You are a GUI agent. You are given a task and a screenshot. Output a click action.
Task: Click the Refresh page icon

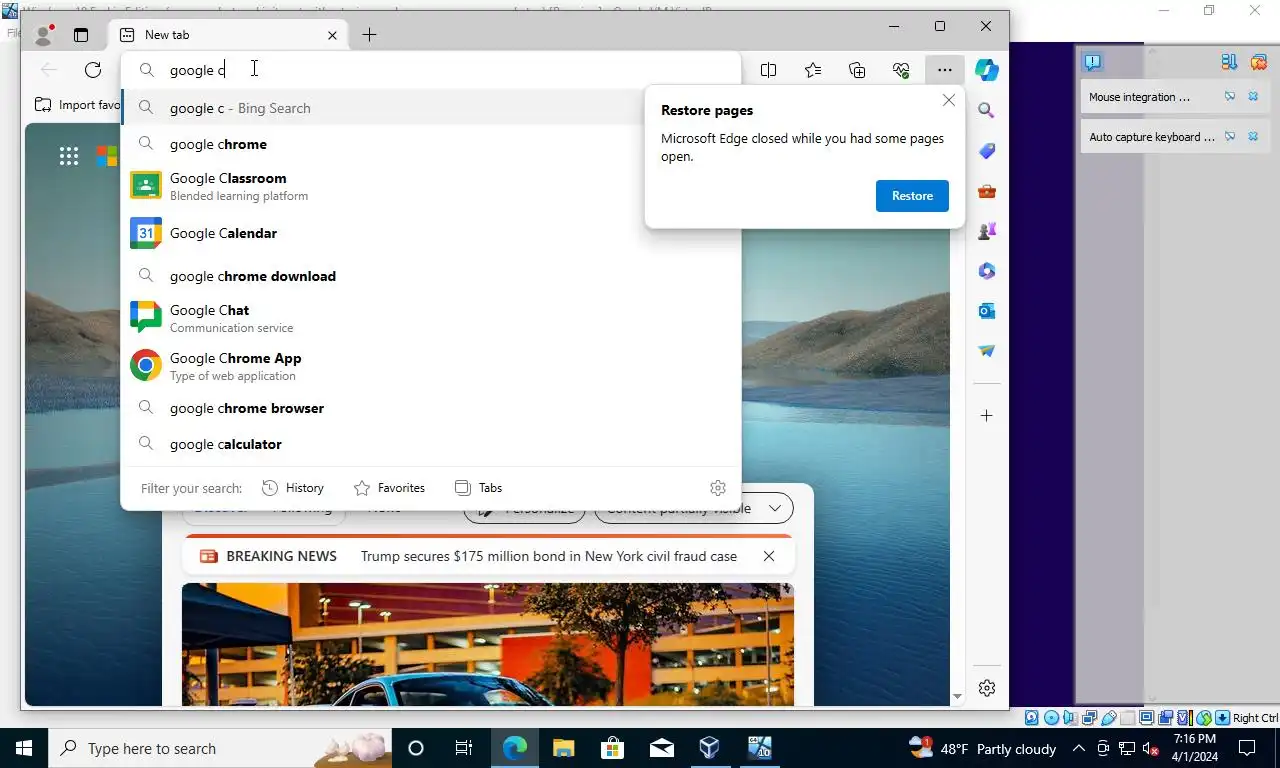(x=93, y=70)
